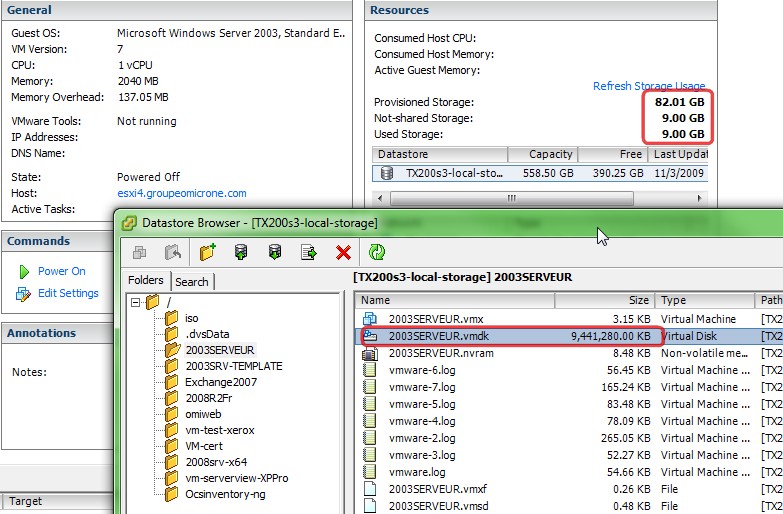Click the Edit Settings icon

tap(23, 293)
